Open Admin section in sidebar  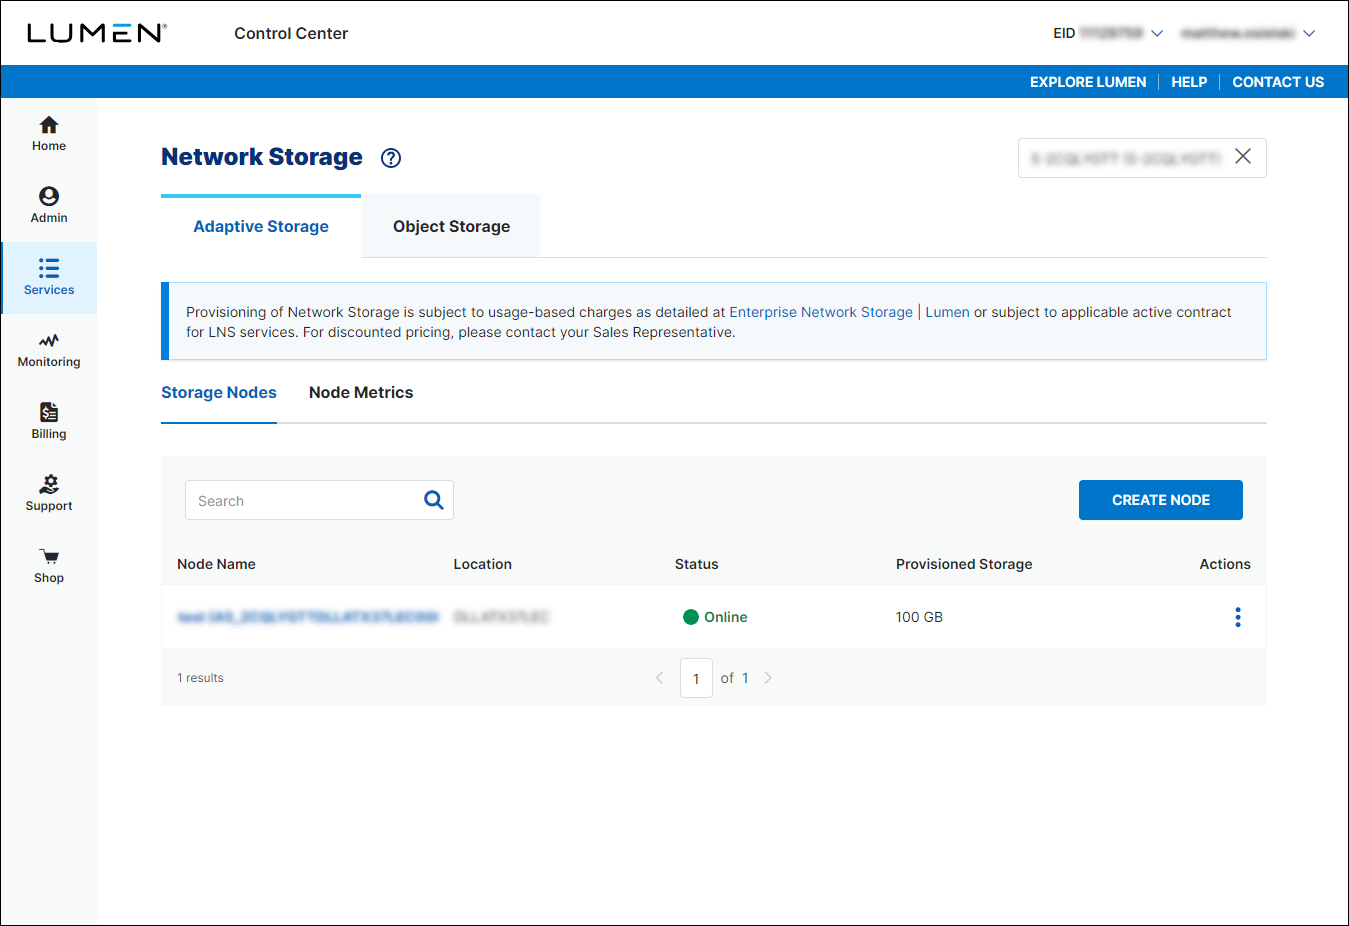(48, 206)
